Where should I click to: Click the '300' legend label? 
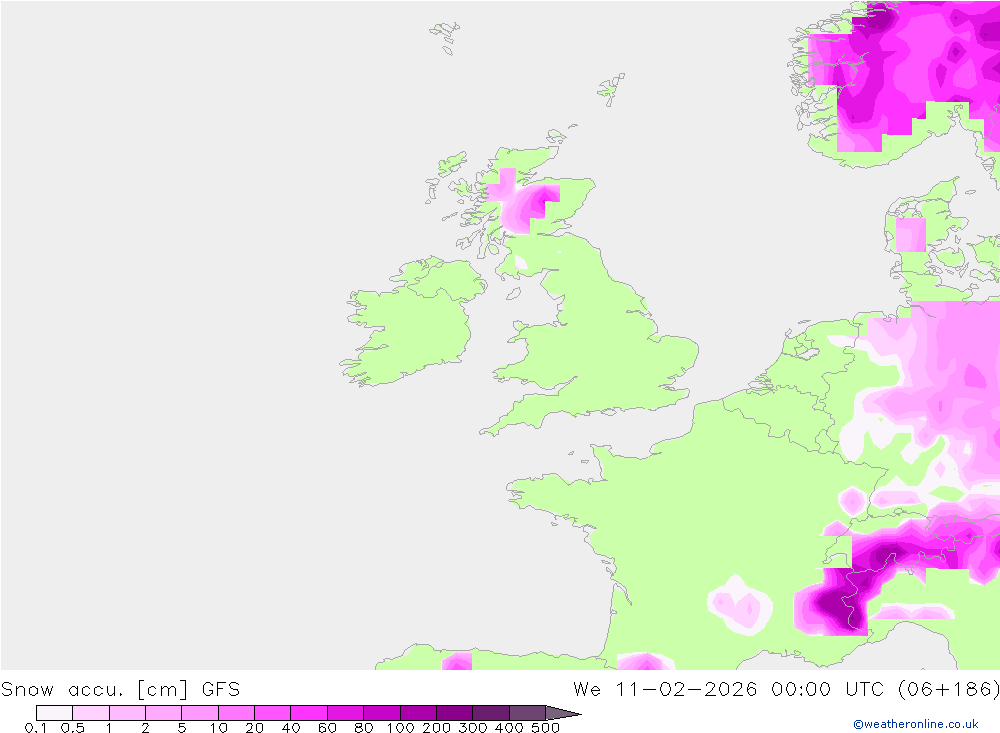coord(473,727)
